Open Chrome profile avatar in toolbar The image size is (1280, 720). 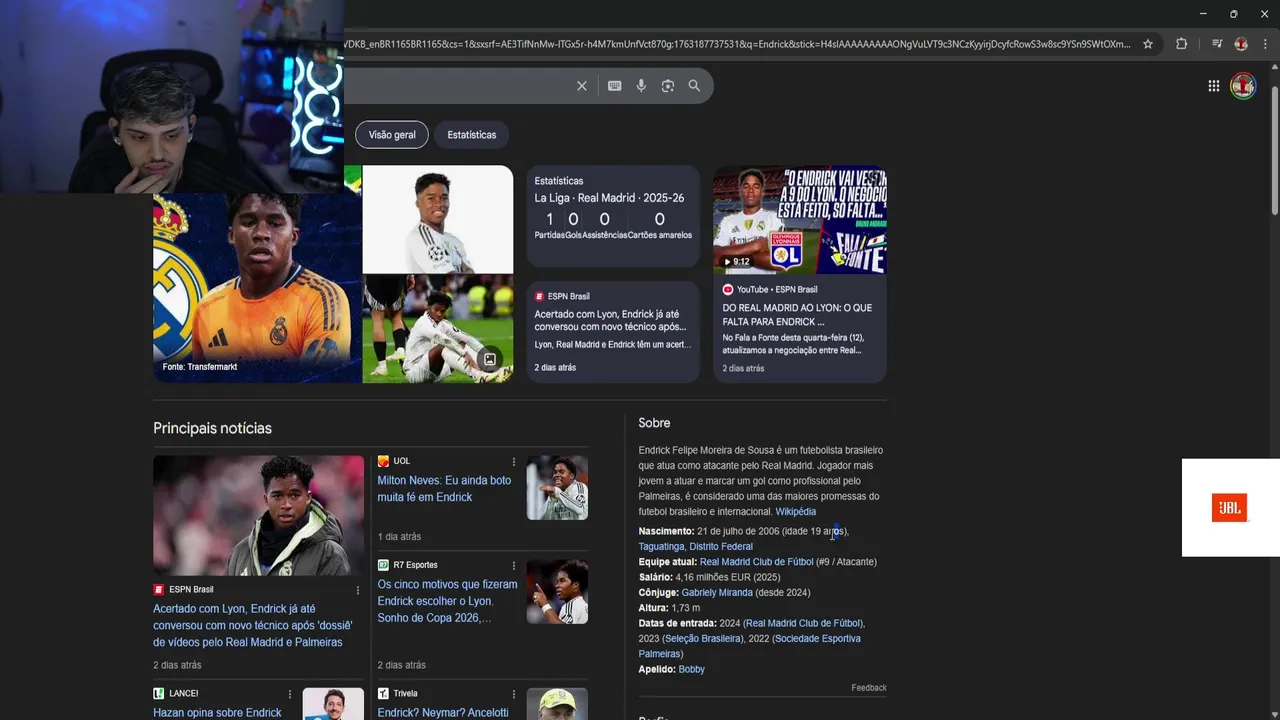1241,44
